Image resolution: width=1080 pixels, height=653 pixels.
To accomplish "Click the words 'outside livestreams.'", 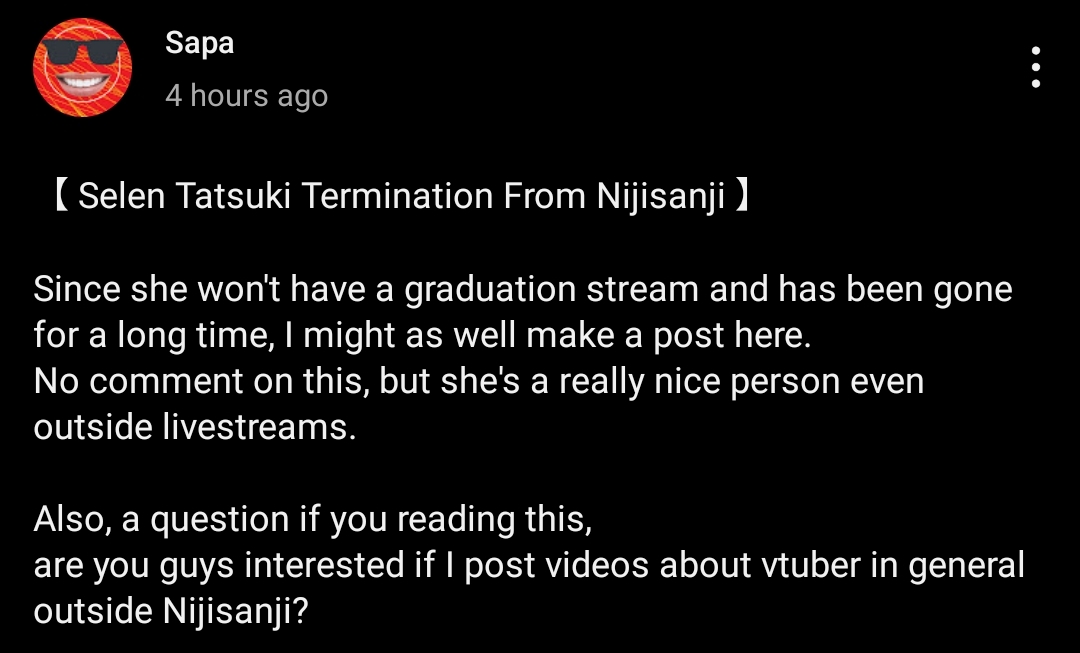I will (x=195, y=427).
